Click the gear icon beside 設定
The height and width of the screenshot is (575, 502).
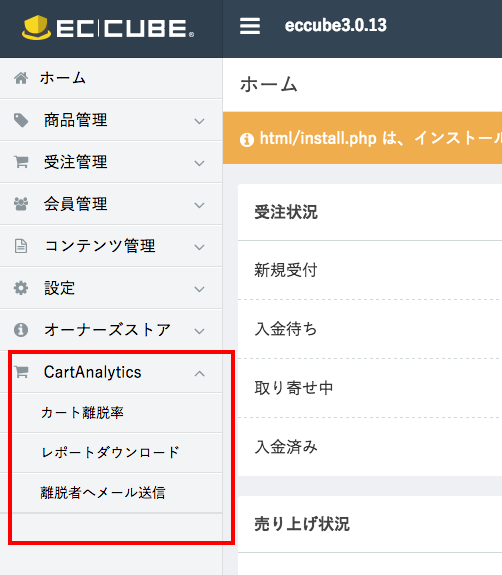(x=21, y=288)
